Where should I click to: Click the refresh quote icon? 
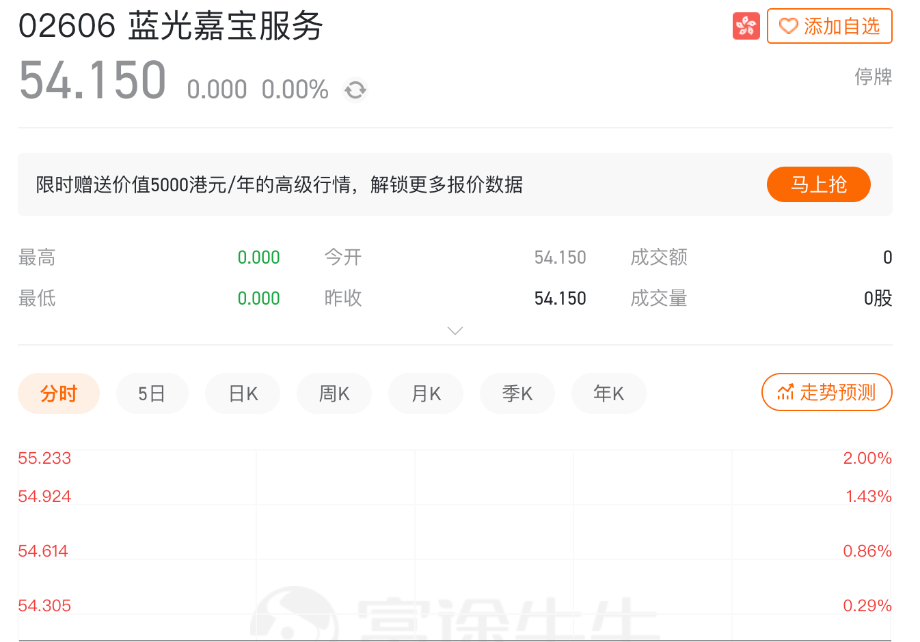355,90
